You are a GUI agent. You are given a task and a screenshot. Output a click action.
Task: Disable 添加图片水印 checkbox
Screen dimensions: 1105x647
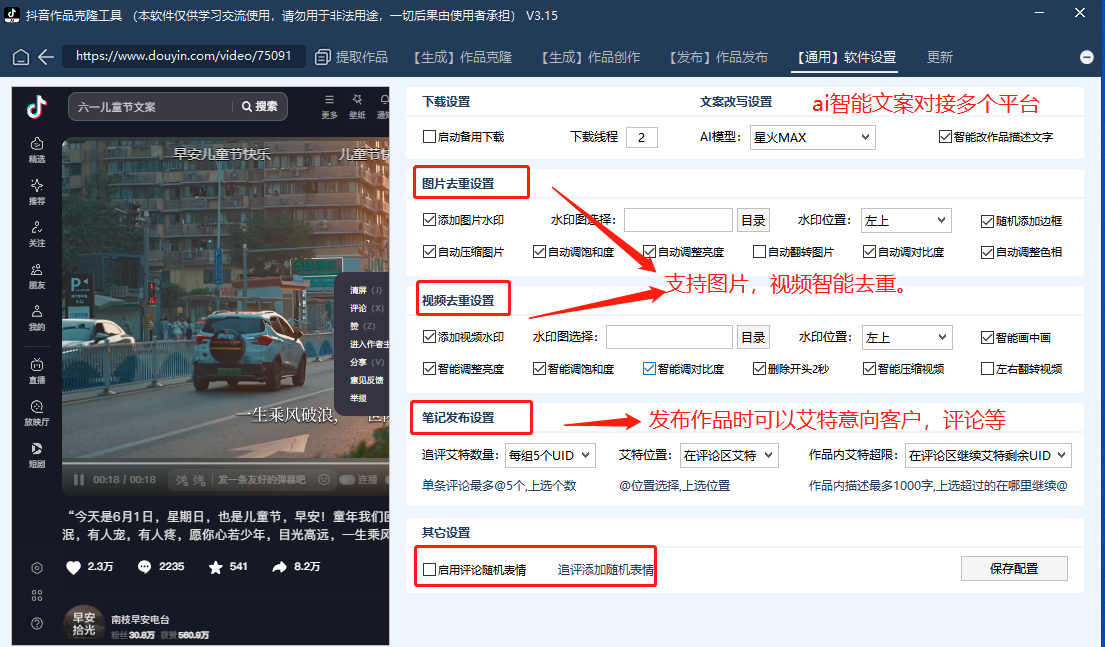(428, 220)
